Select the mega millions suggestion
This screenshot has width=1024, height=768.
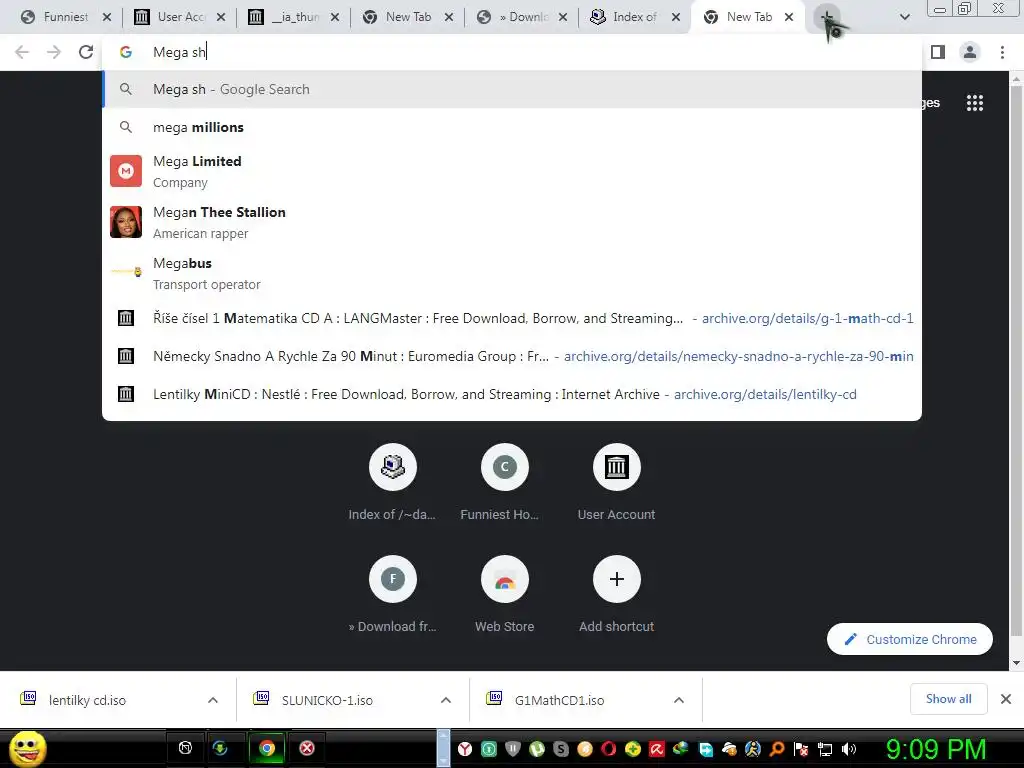[512, 127]
